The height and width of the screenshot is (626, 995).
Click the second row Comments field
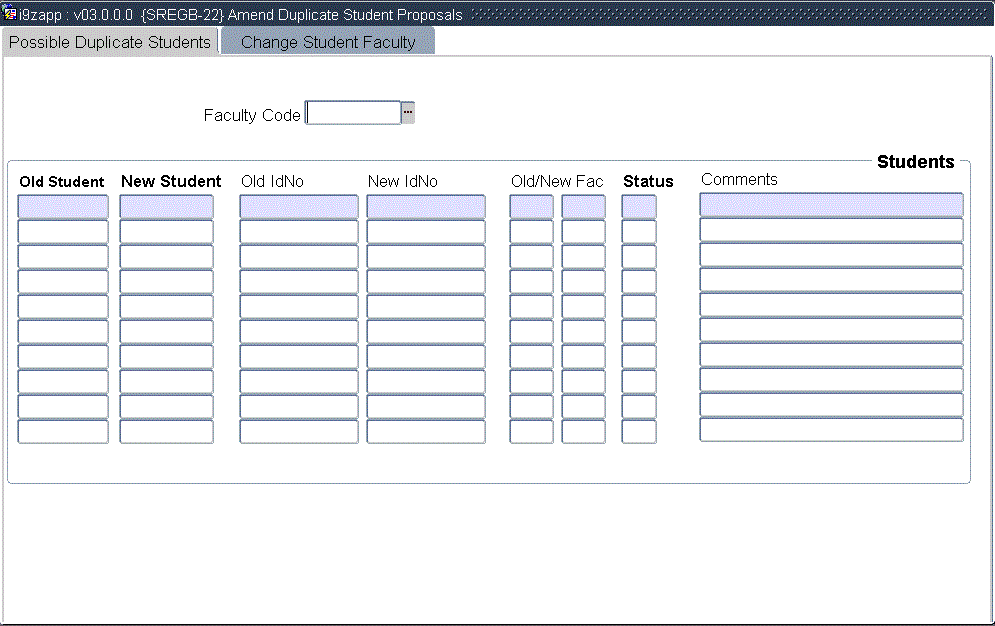point(831,230)
